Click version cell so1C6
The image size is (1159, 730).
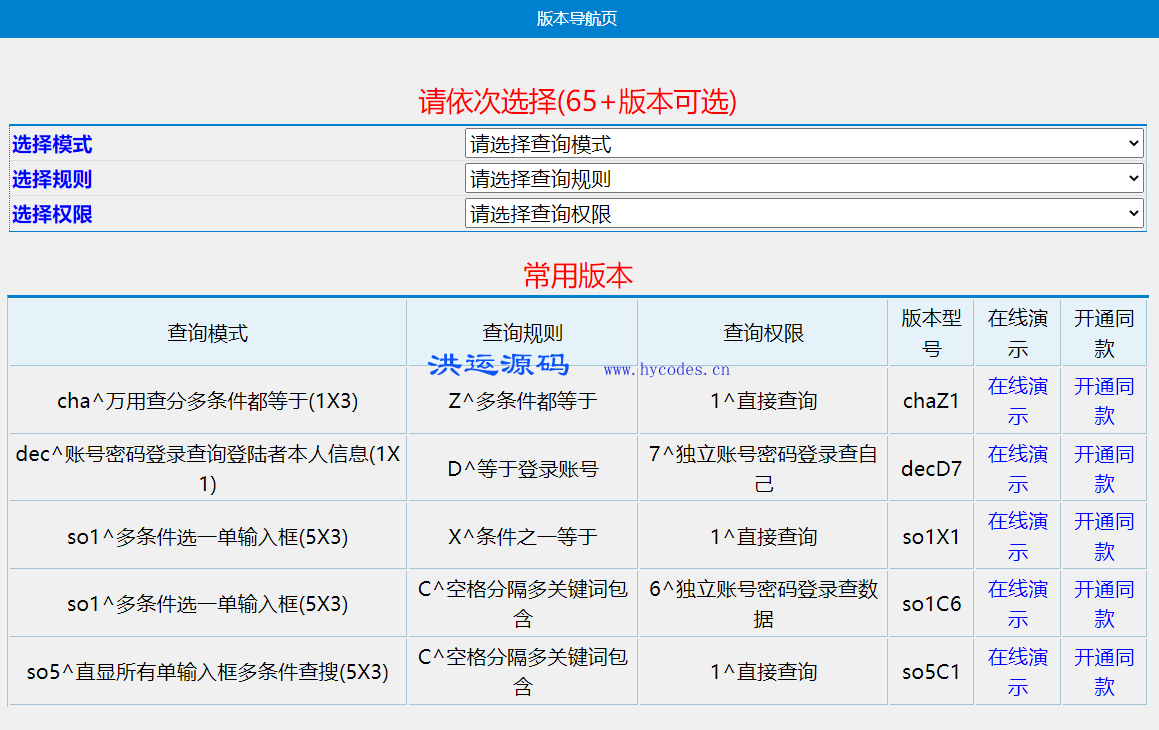coord(931,604)
